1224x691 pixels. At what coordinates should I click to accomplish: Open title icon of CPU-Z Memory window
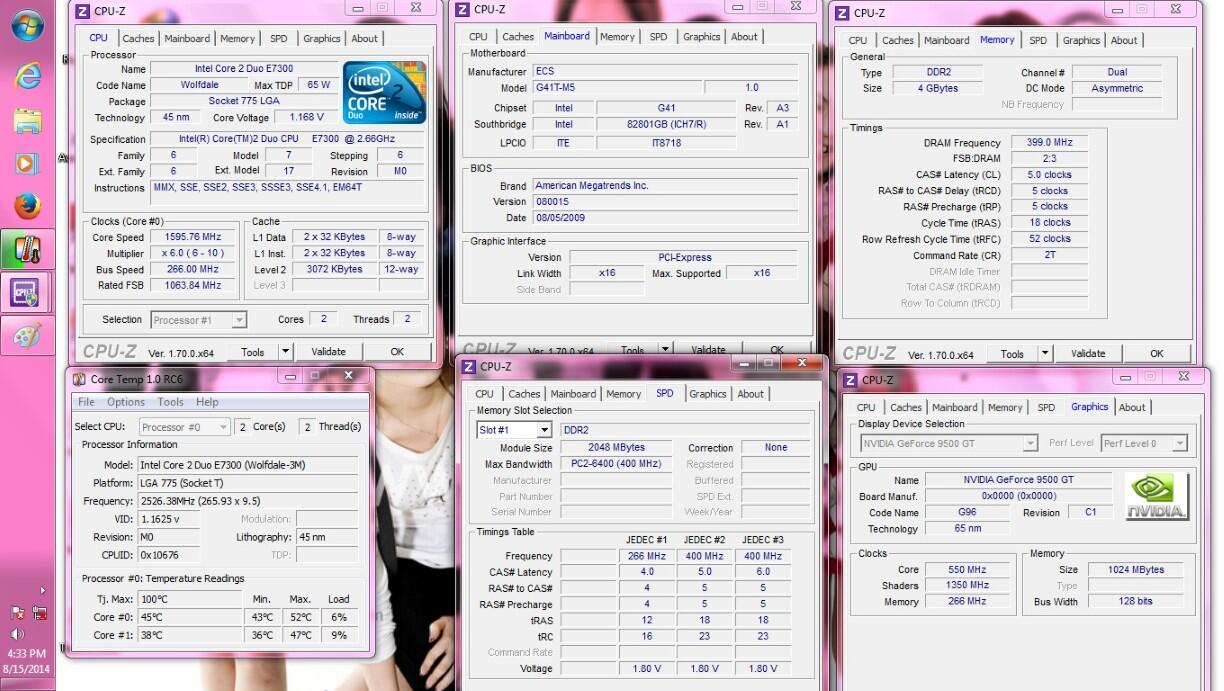(x=841, y=13)
